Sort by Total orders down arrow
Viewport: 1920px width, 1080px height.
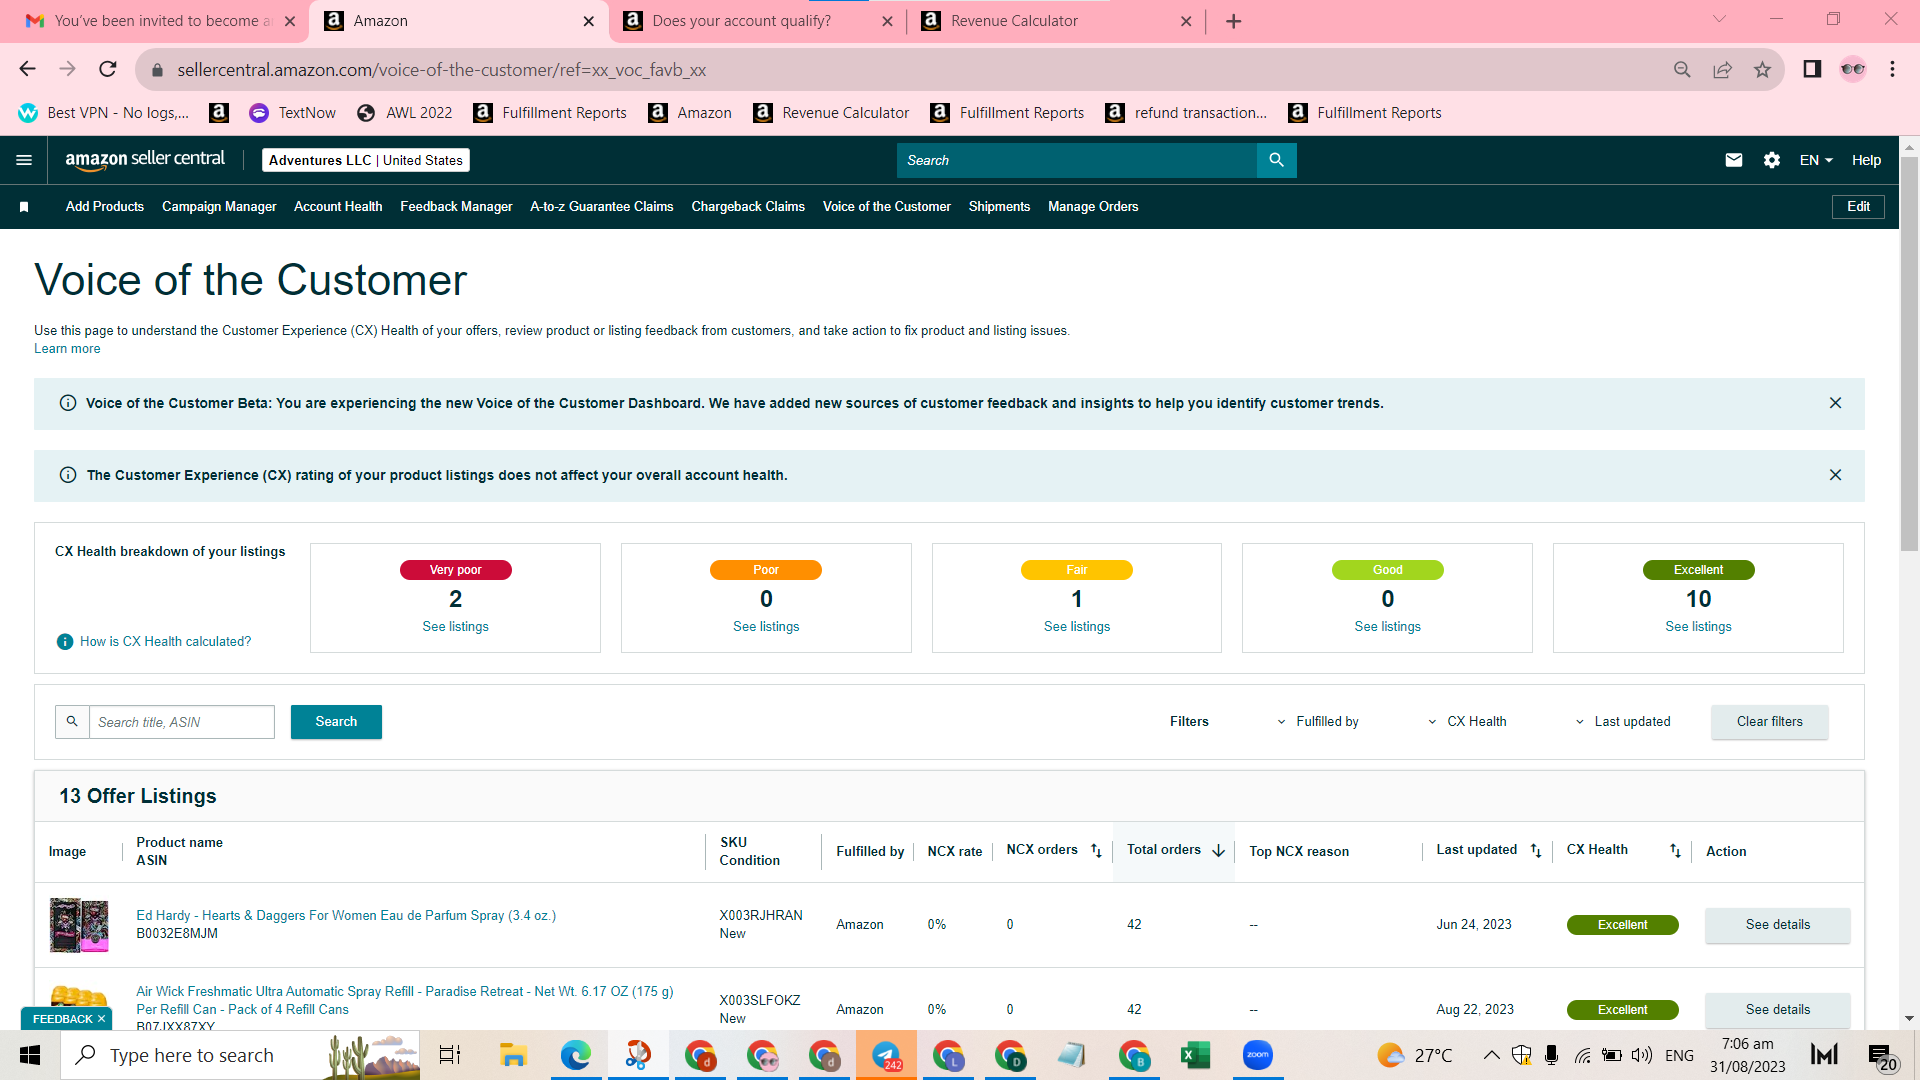[1218, 851]
